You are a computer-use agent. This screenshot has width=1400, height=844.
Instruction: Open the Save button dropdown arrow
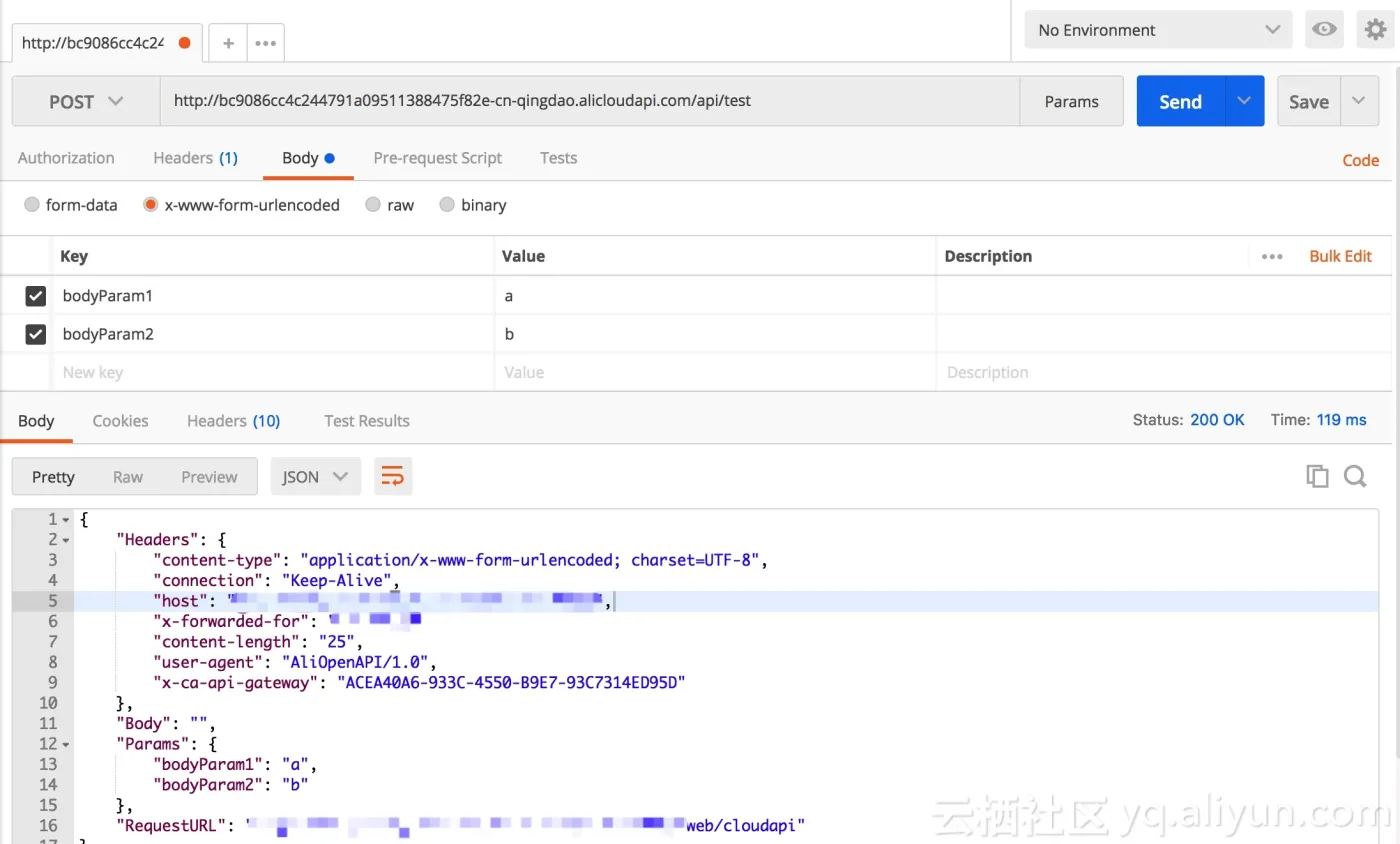point(1358,101)
